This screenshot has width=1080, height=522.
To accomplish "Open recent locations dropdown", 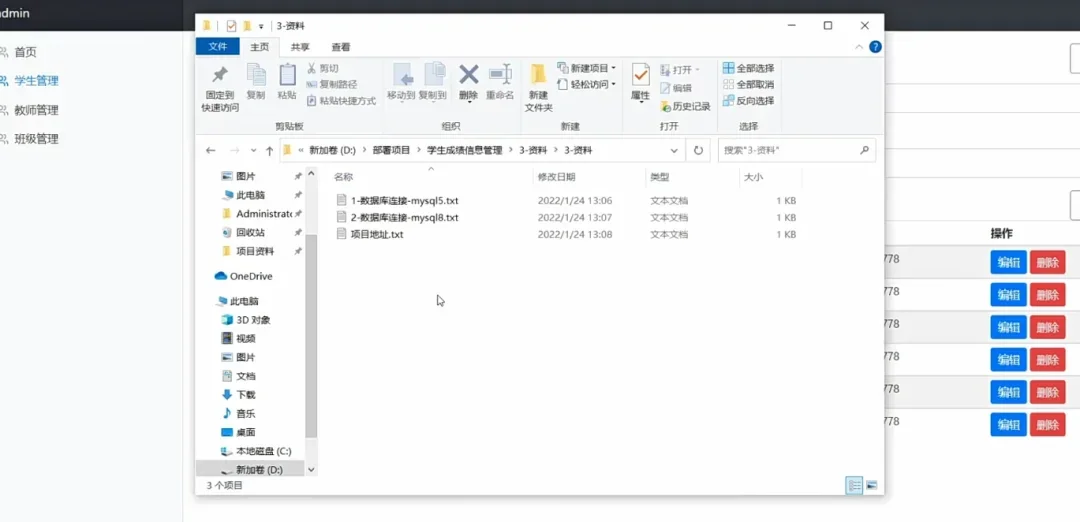I will pyautogui.click(x=253, y=150).
